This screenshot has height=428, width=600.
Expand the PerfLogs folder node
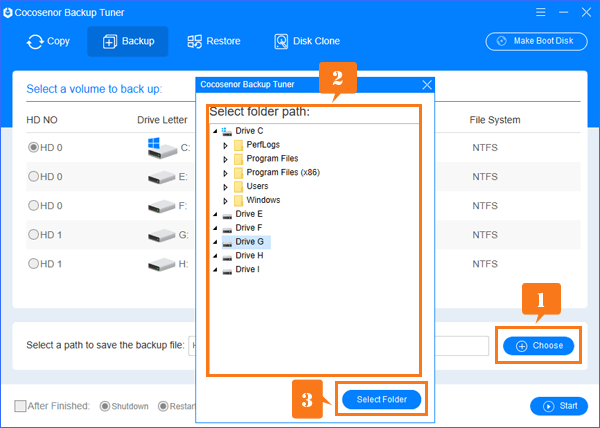pos(226,145)
